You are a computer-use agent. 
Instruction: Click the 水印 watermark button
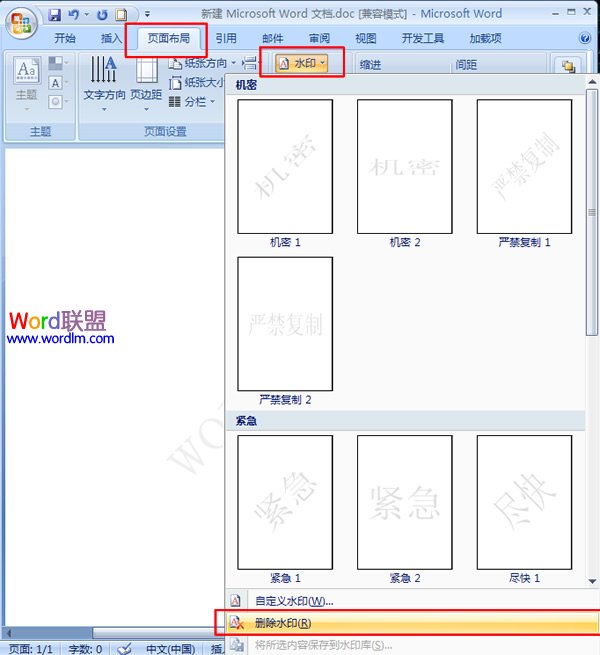pos(302,63)
